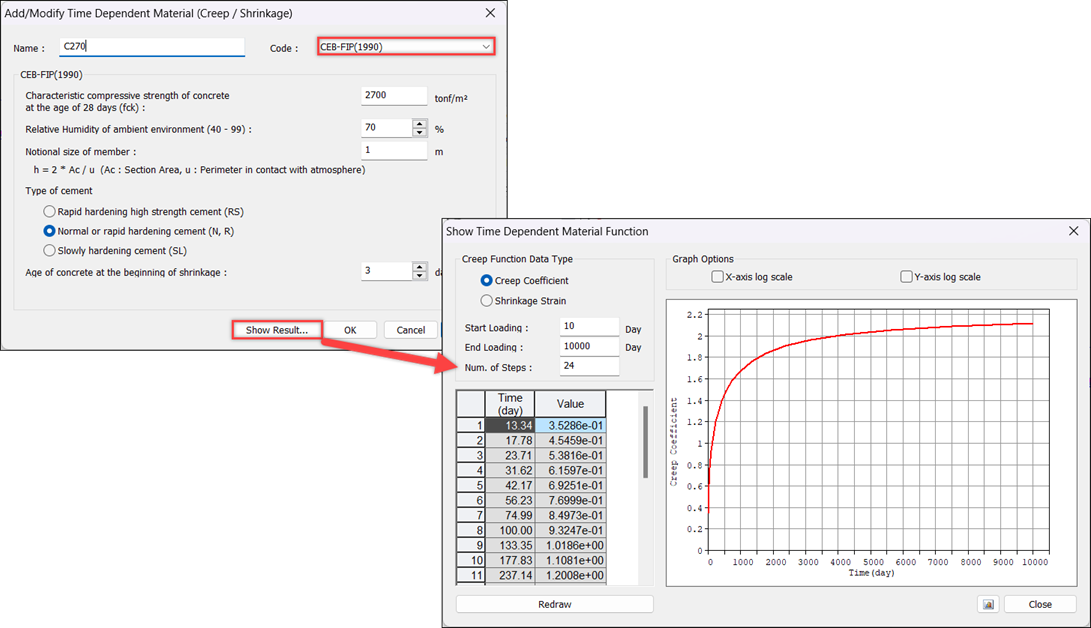Click the Start Loading field showing 10
The width and height of the screenshot is (1091, 628).
point(589,326)
